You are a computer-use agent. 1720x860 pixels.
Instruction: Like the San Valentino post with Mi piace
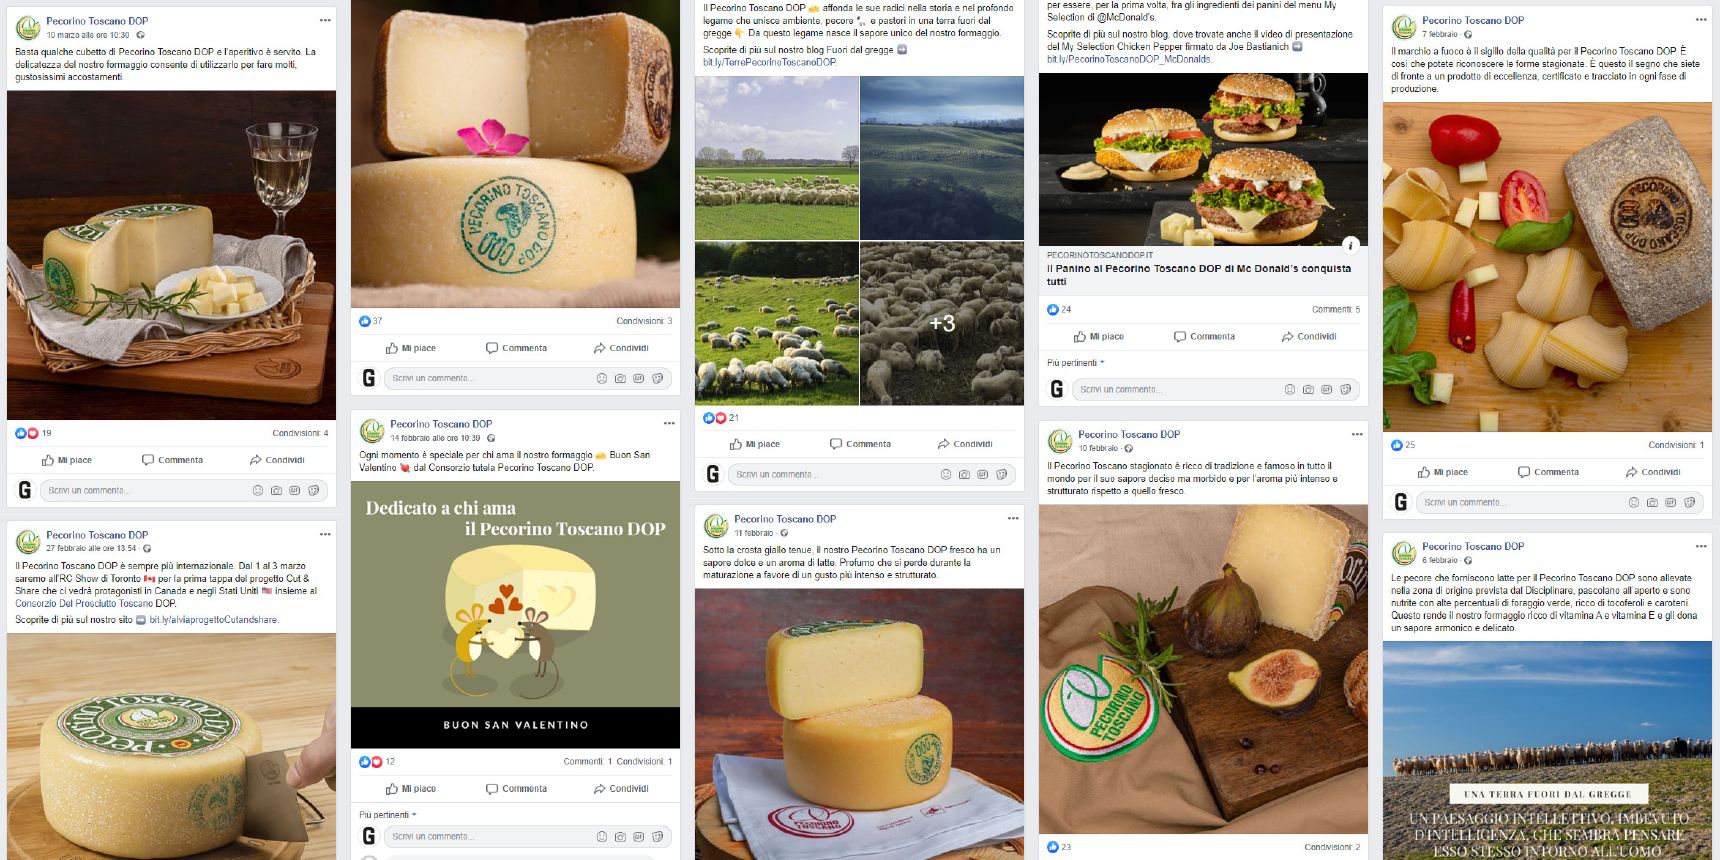[410, 788]
